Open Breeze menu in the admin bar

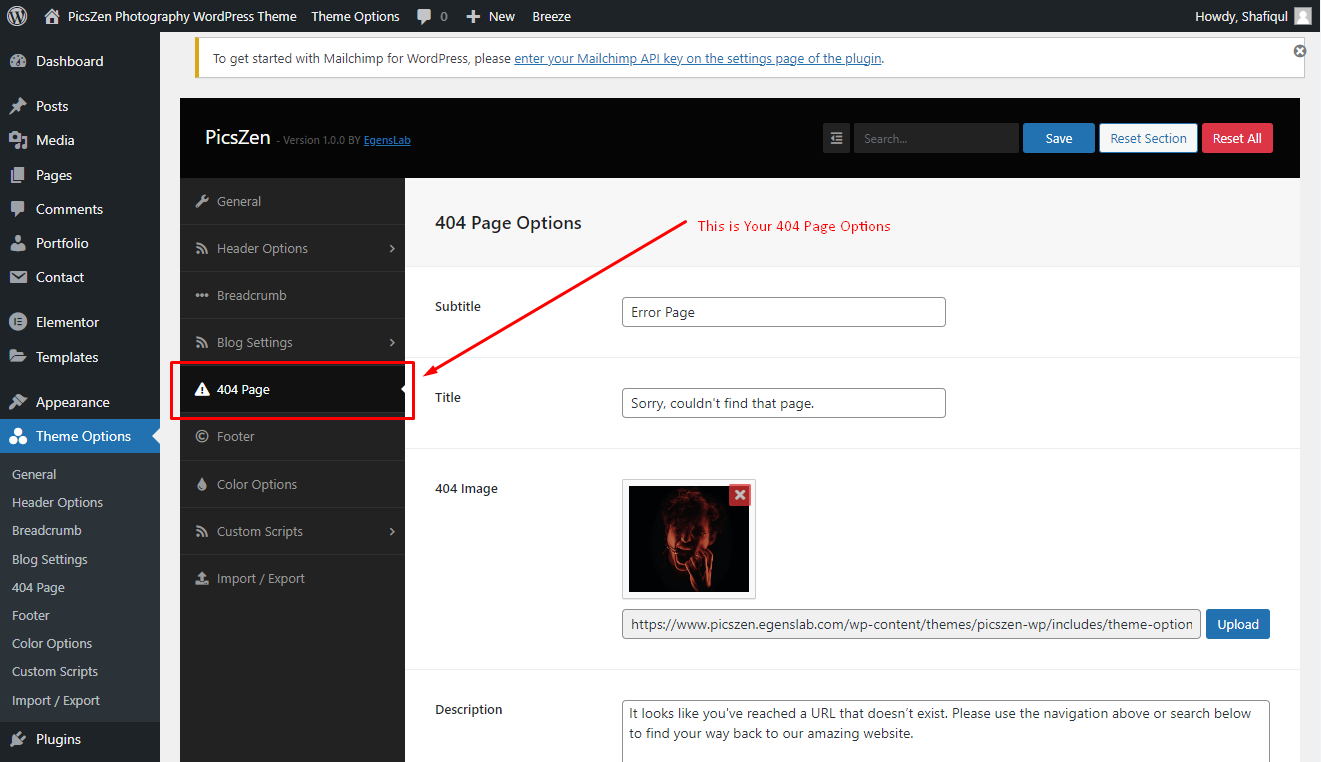pos(552,16)
